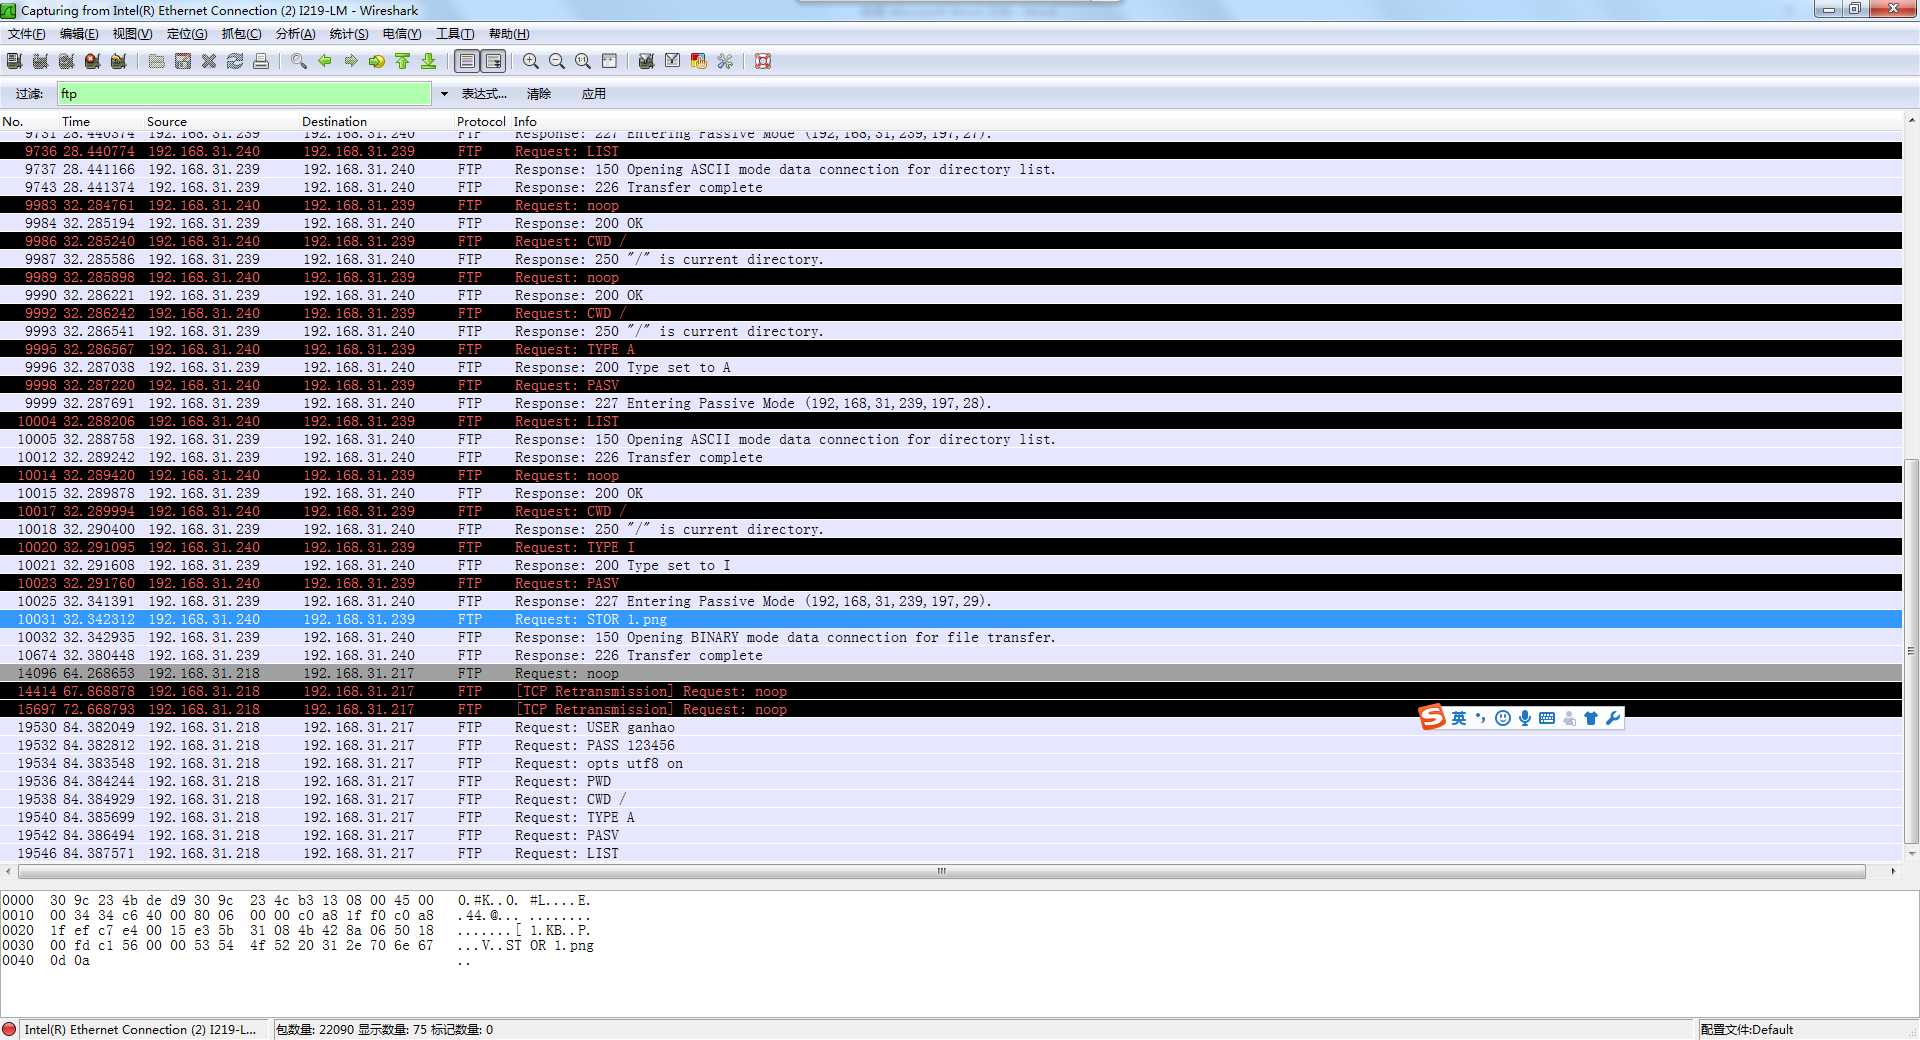Screen dimensions: 1920x1040
Task: Select packet 14414 TCP Retransmission row
Action: (x=951, y=691)
